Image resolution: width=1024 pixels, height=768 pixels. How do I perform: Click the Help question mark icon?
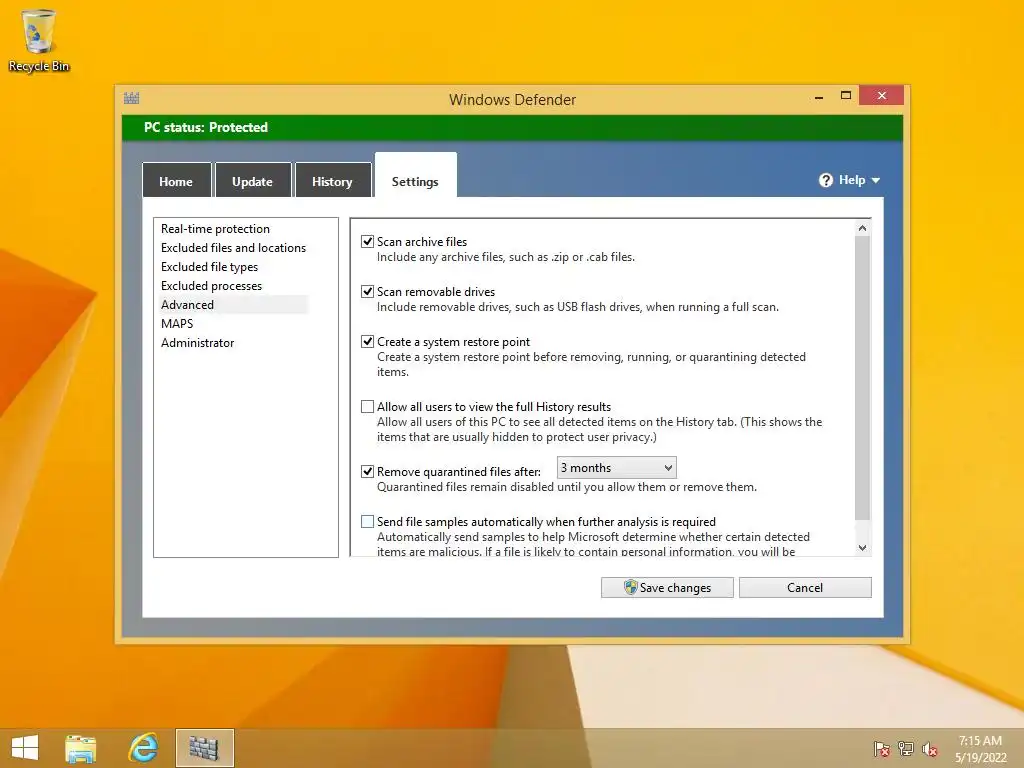click(825, 180)
